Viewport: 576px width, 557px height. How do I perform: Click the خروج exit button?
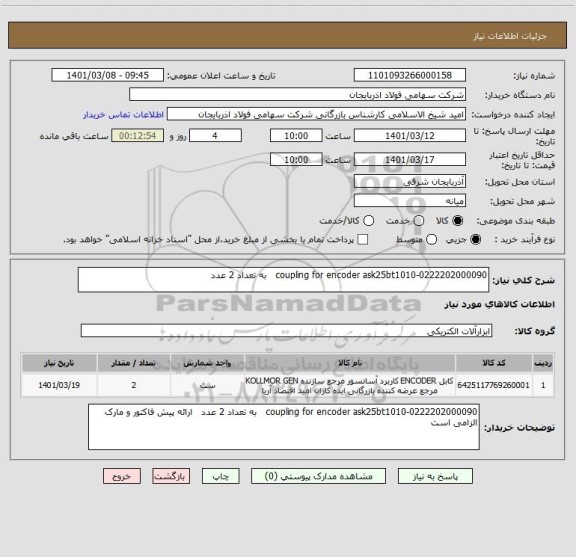click(x=122, y=476)
